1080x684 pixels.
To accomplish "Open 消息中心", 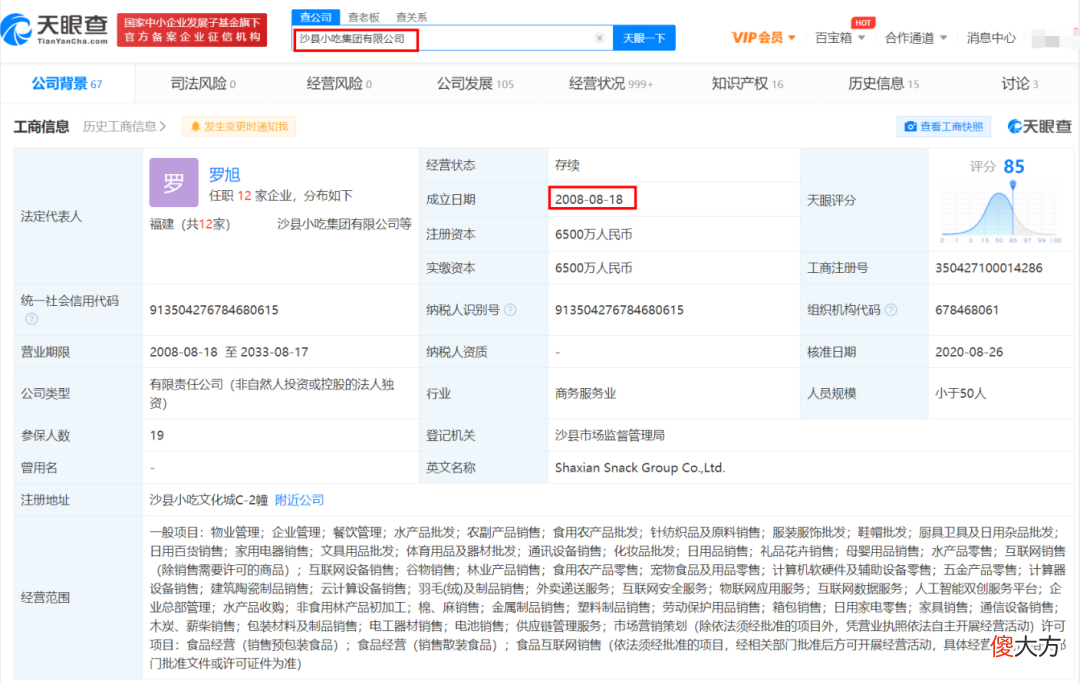I will click(990, 38).
